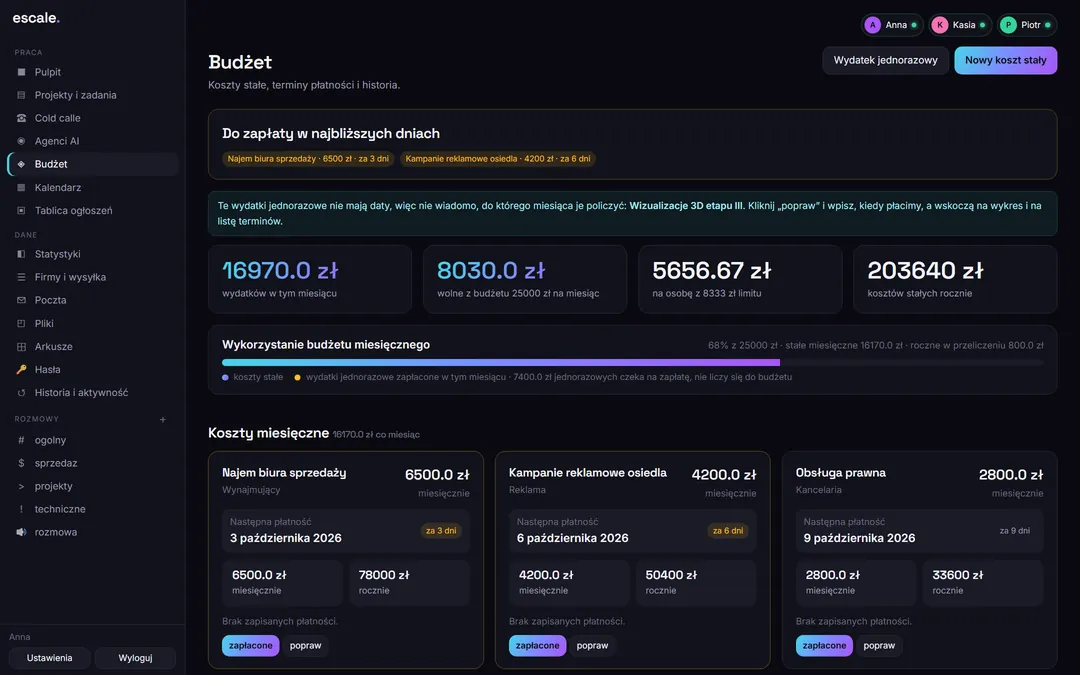Click popraw on Kampanie reklamowe osiedla
The image size is (1080, 675).
pos(592,645)
